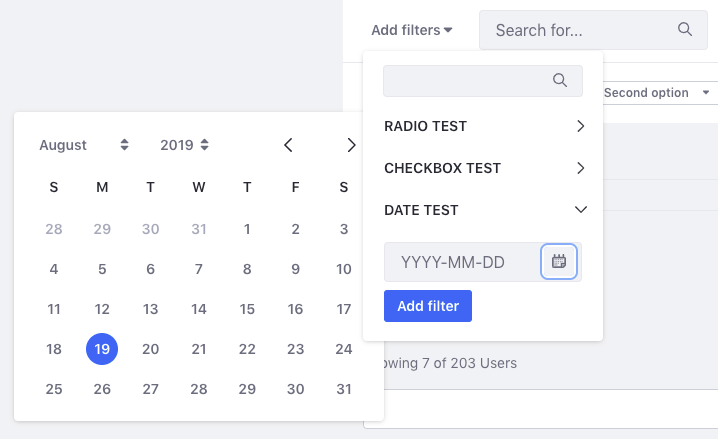Go to previous month arrow
This screenshot has height=439, width=718.
(288, 145)
